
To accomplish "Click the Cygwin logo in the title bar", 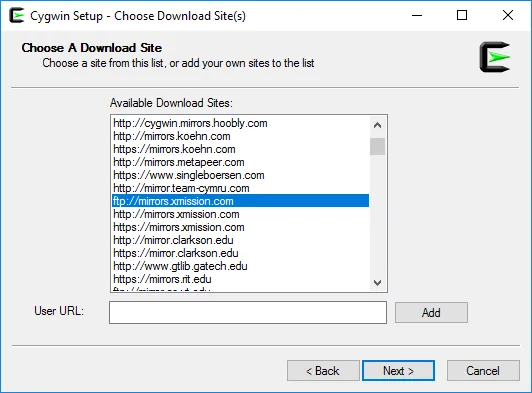I will coord(17,16).
